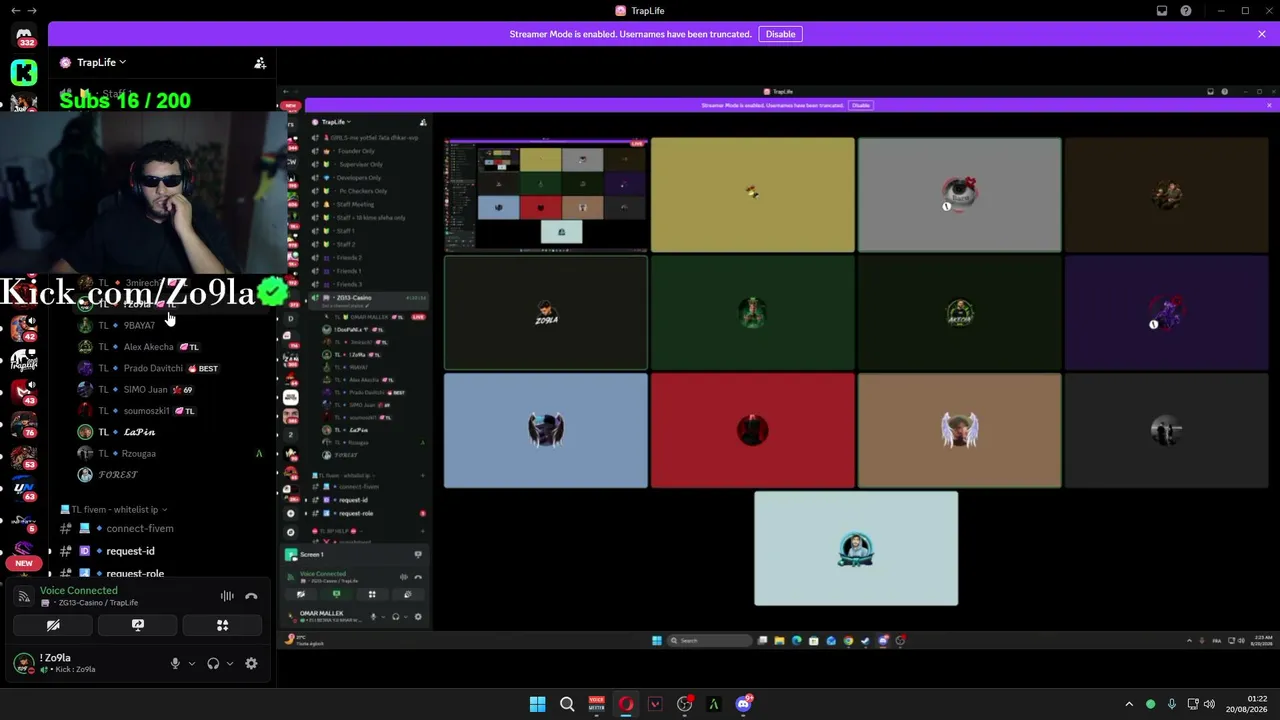Select the yellow participant tile in stream
This screenshot has width=1280, height=720.
[x=753, y=195]
